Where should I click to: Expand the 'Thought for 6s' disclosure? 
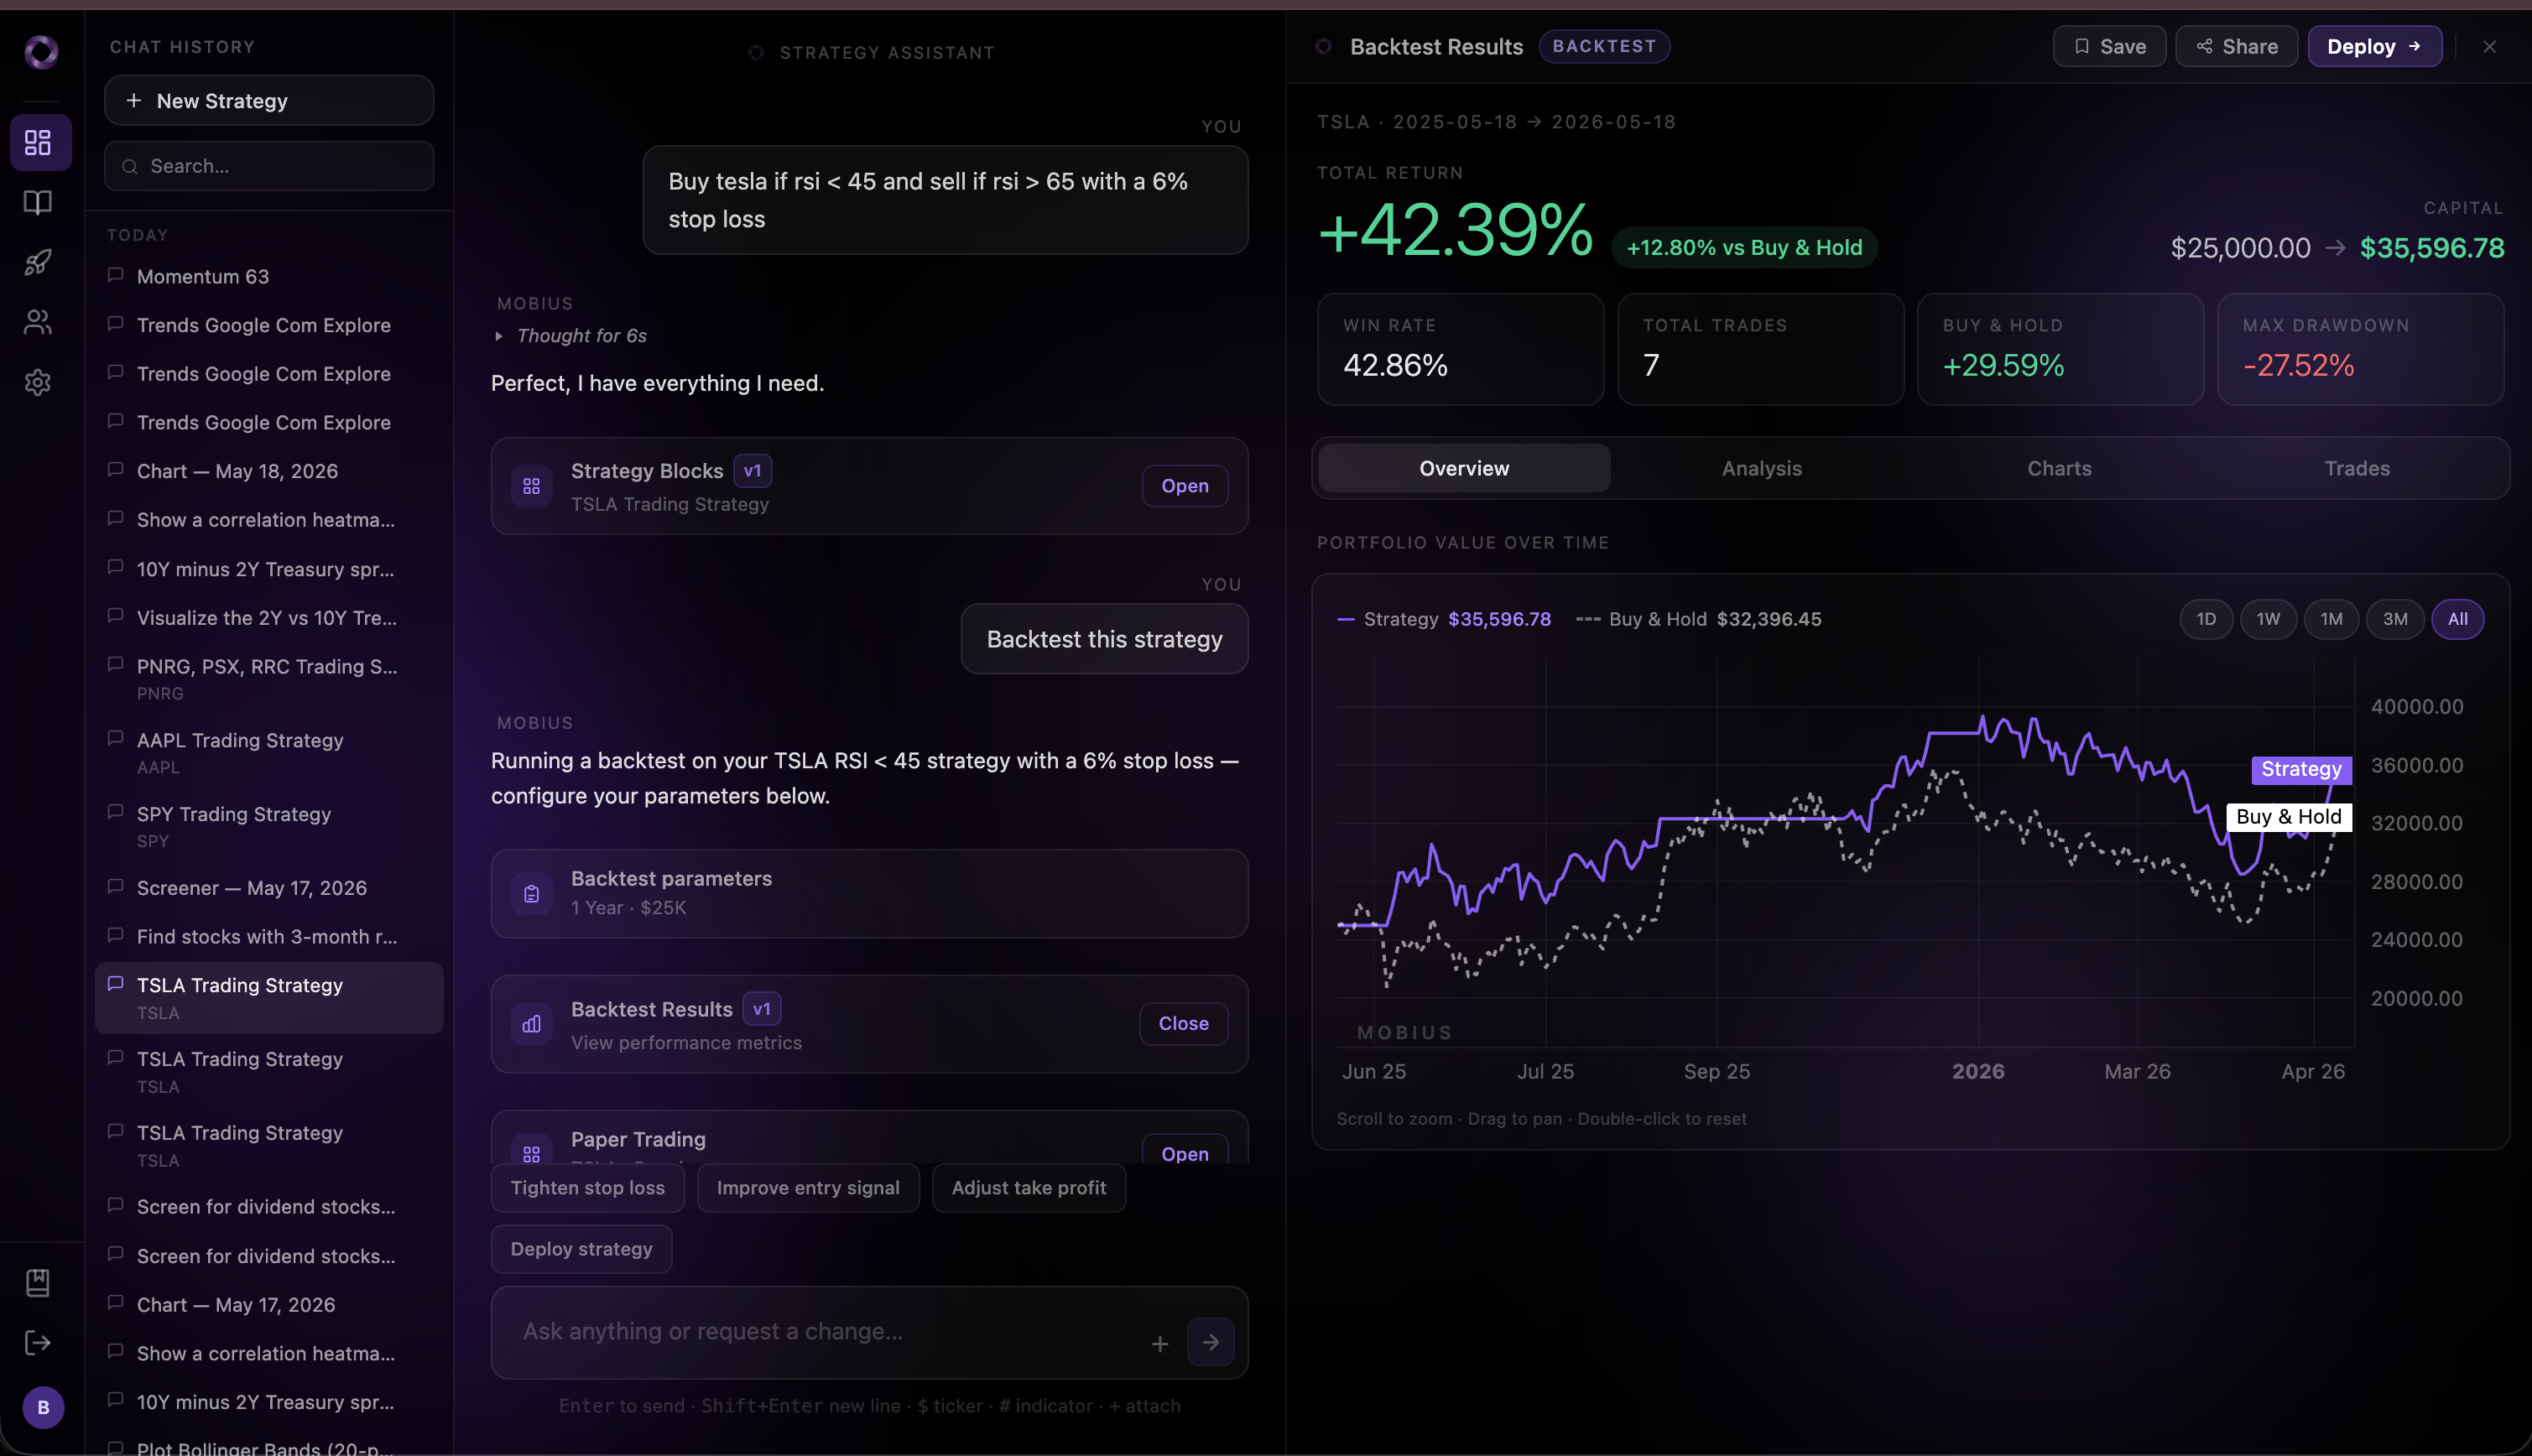click(571, 336)
